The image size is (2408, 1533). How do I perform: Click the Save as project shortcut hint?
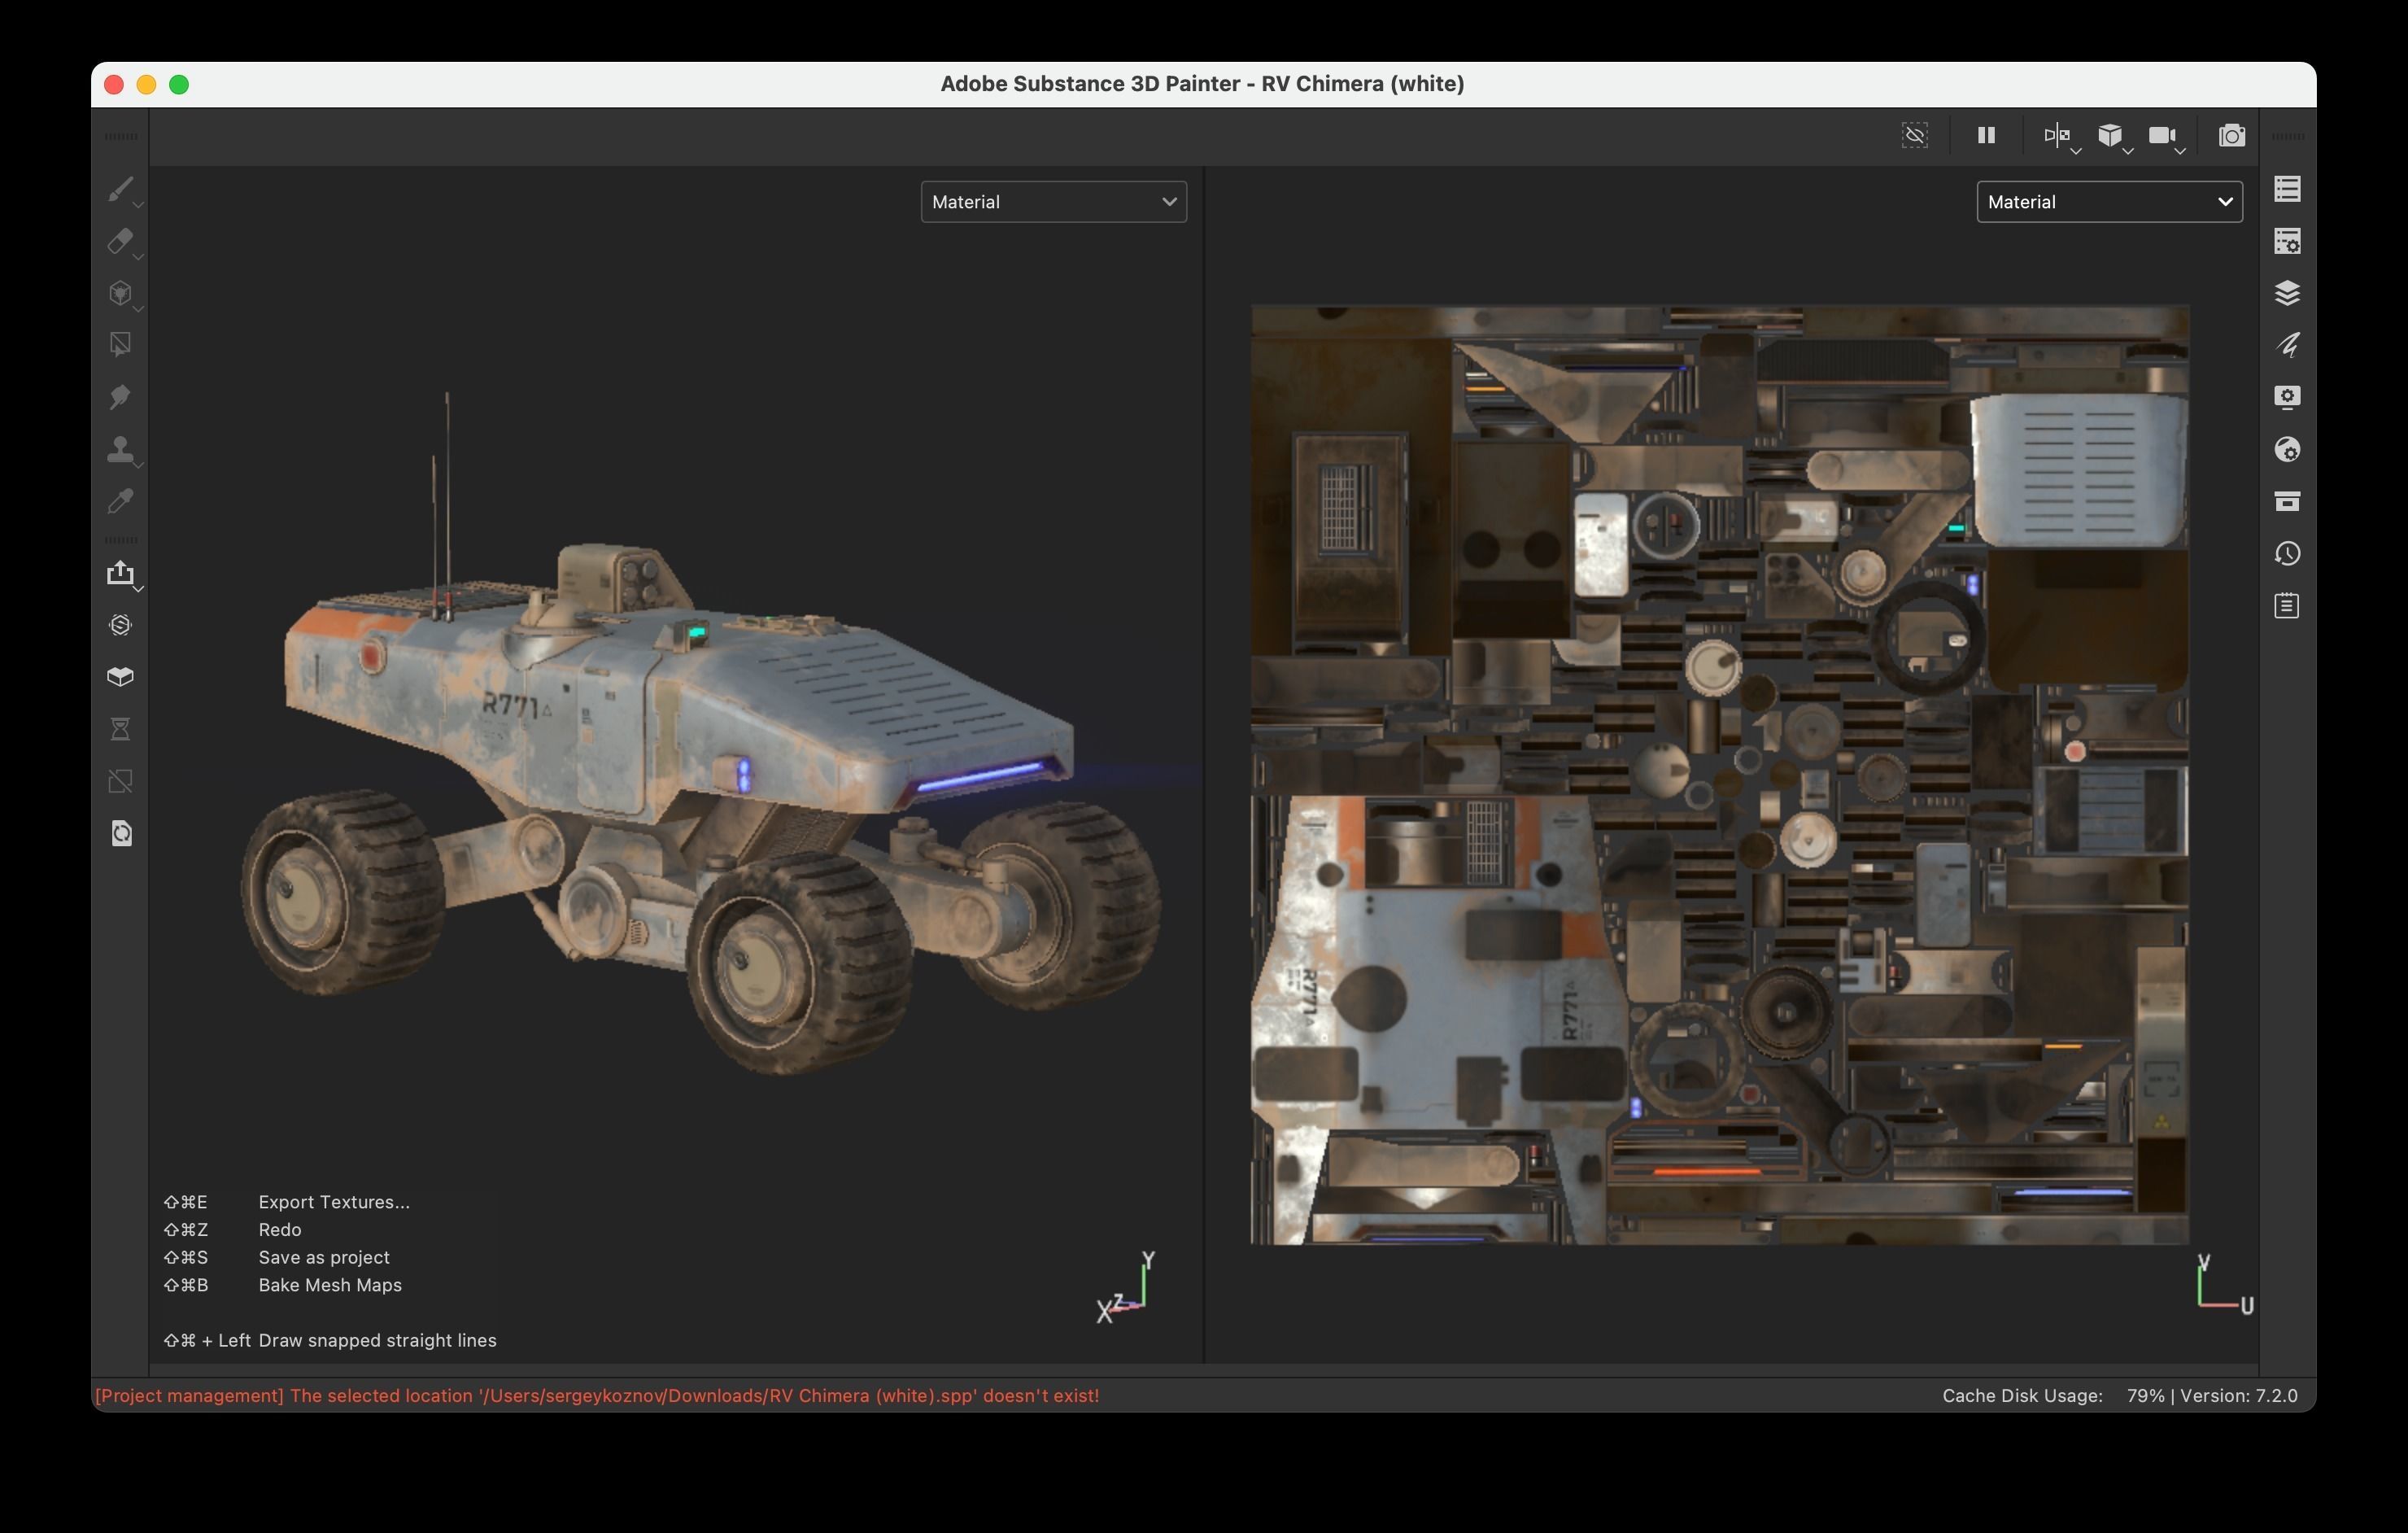[324, 1257]
